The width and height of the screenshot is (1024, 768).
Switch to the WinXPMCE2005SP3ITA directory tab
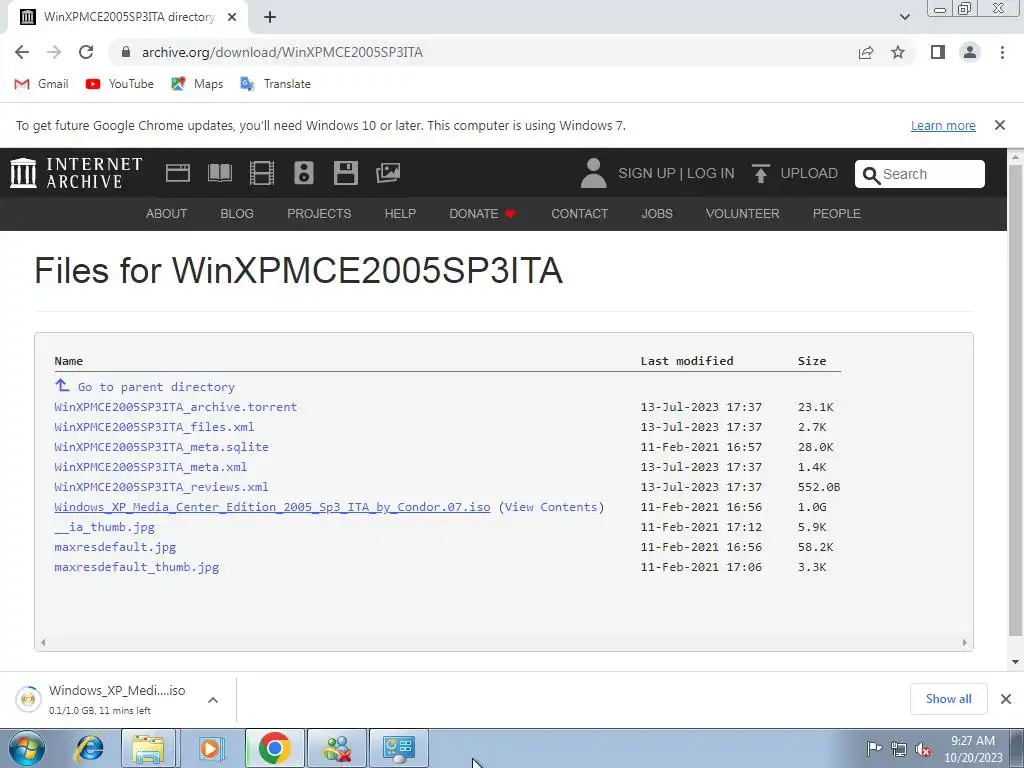pyautogui.click(x=128, y=17)
